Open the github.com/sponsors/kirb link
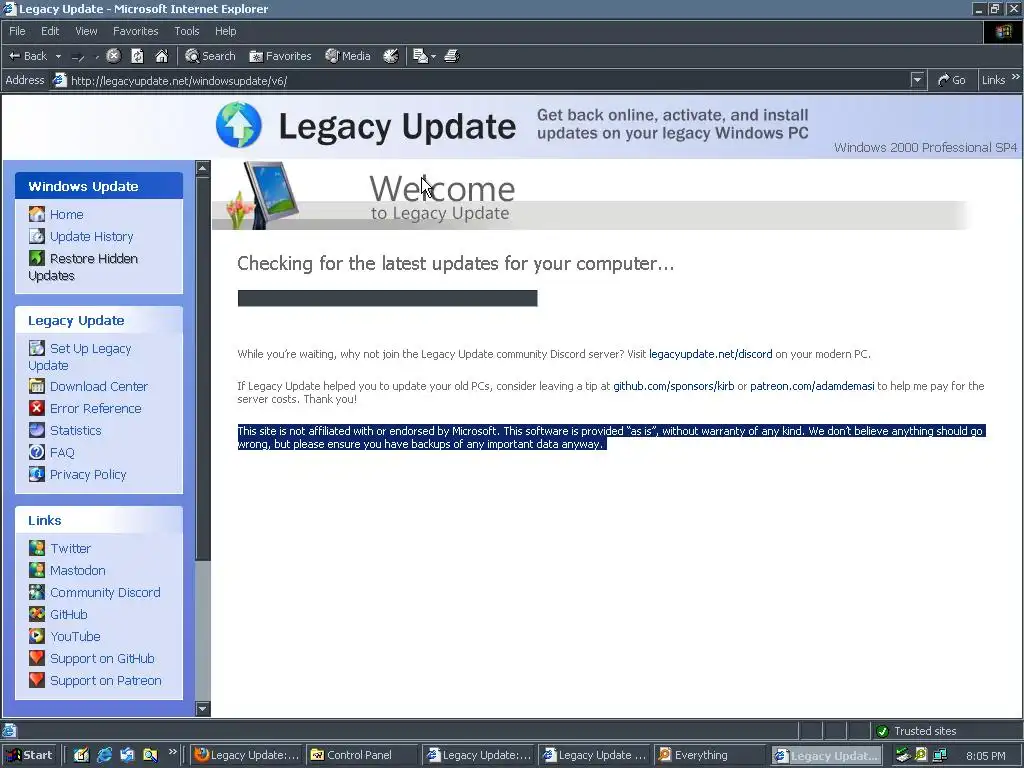Image resolution: width=1024 pixels, height=768 pixels. [673, 386]
